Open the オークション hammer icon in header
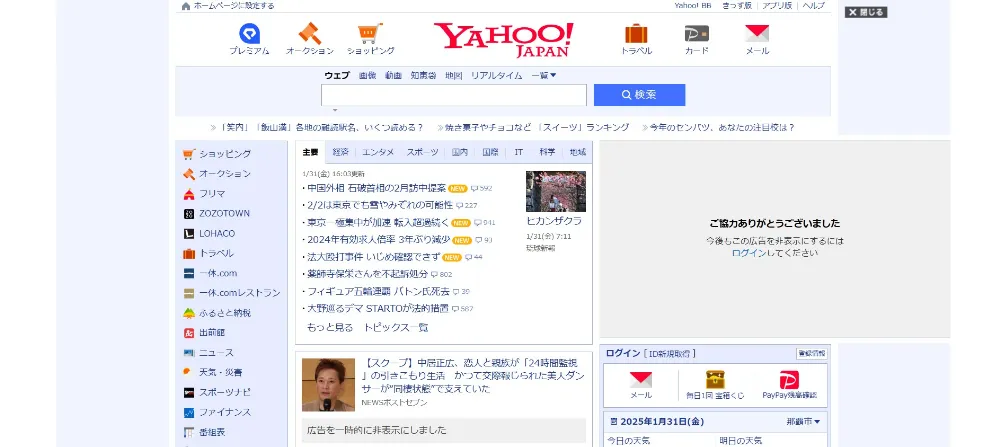1000x447 pixels. point(310,33)
